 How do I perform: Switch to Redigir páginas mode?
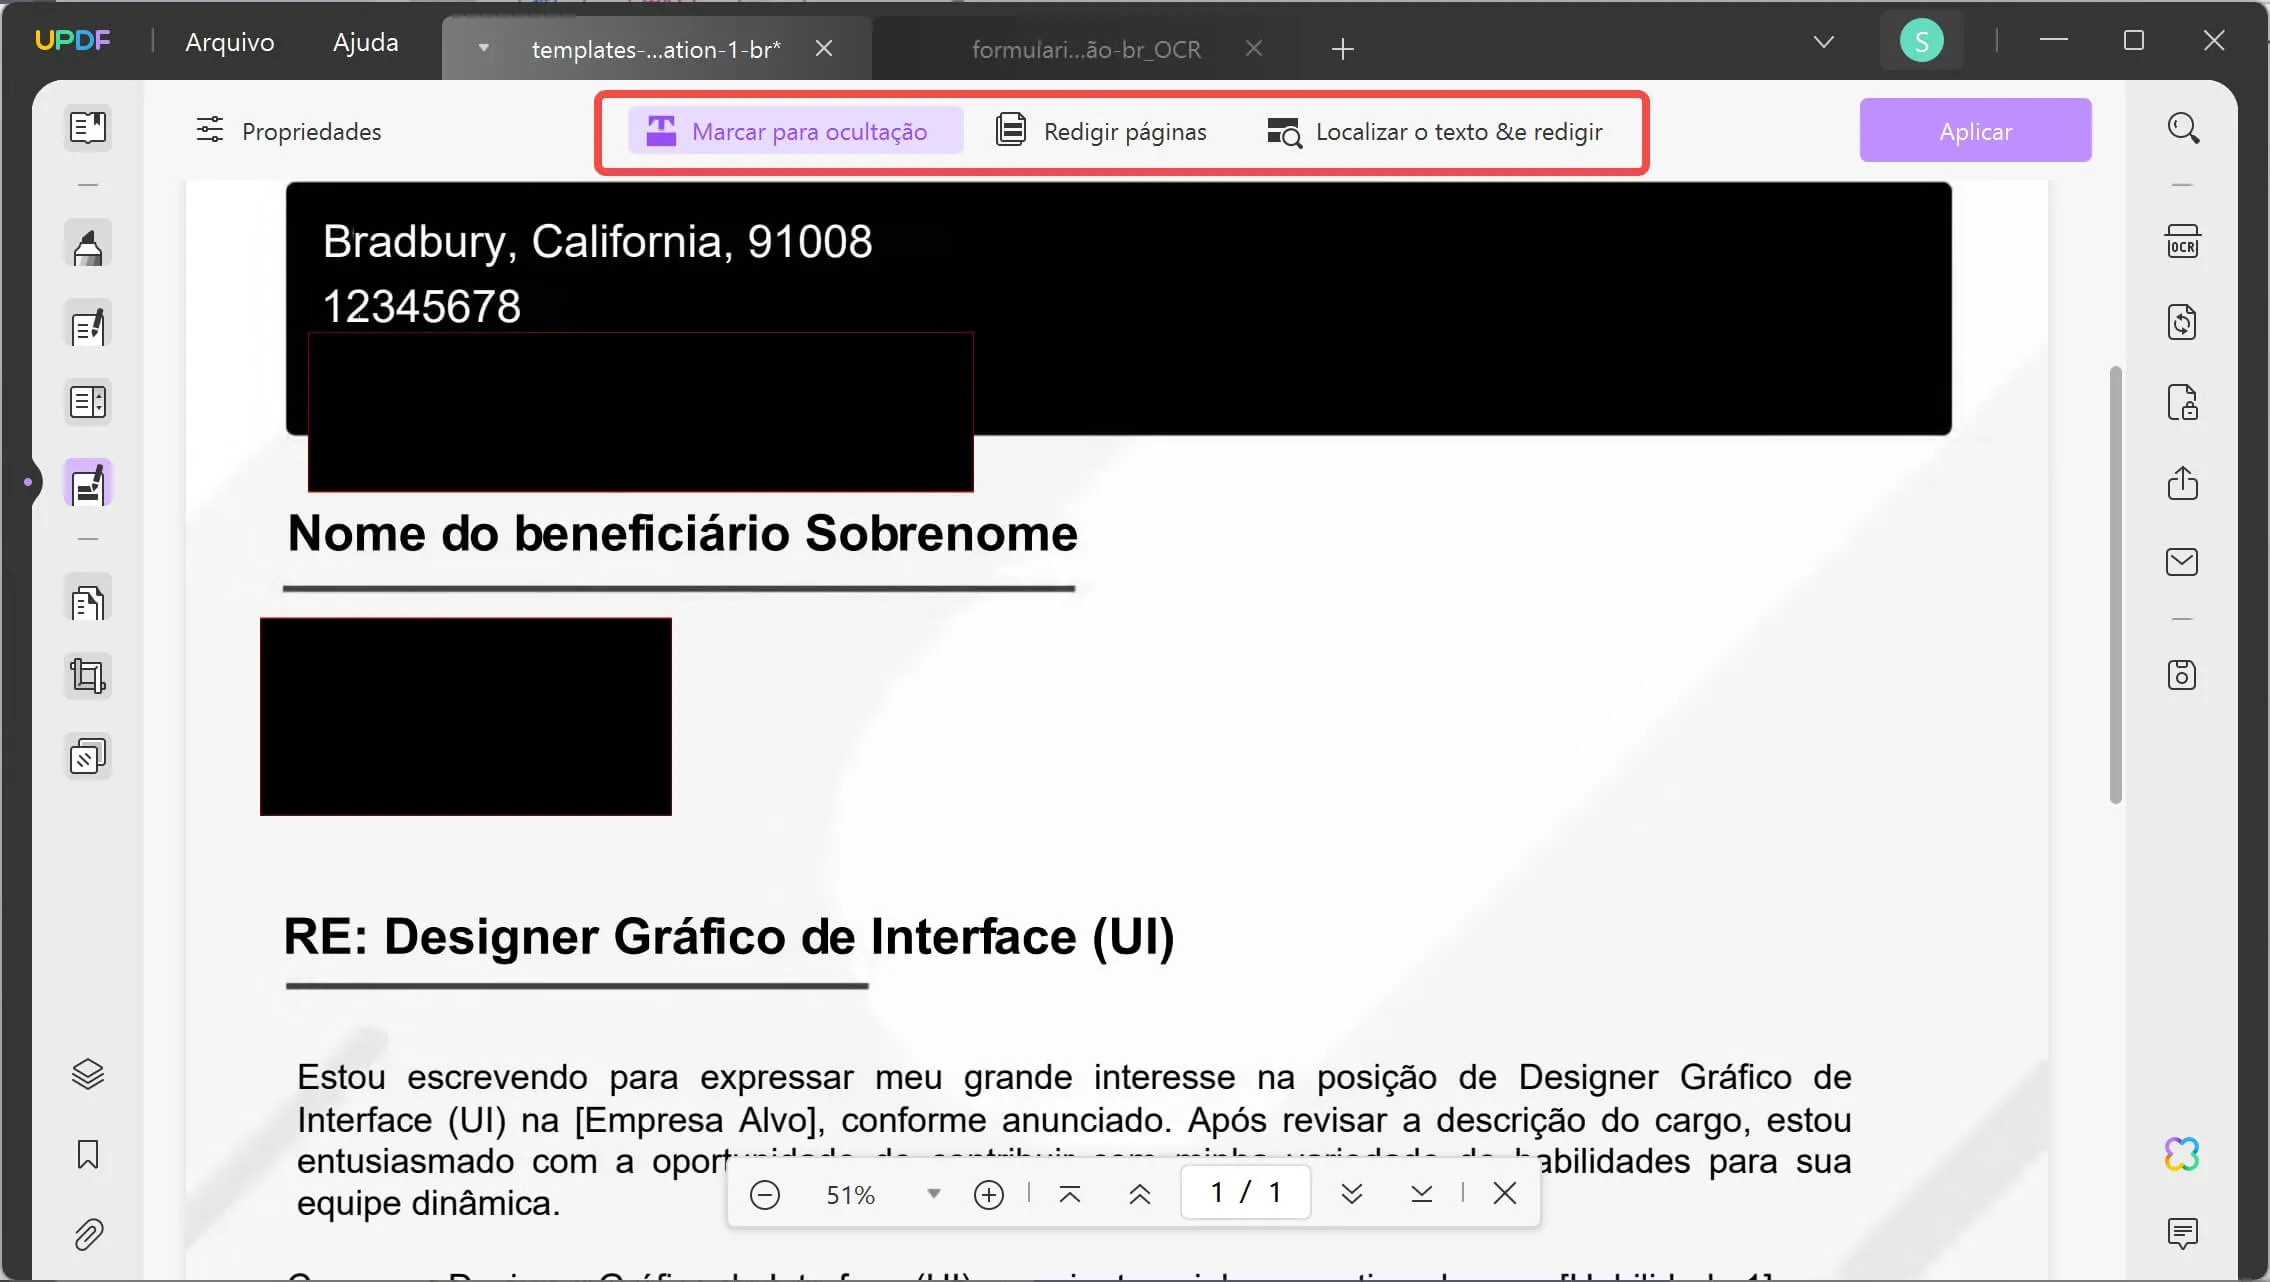point(1101,130)
